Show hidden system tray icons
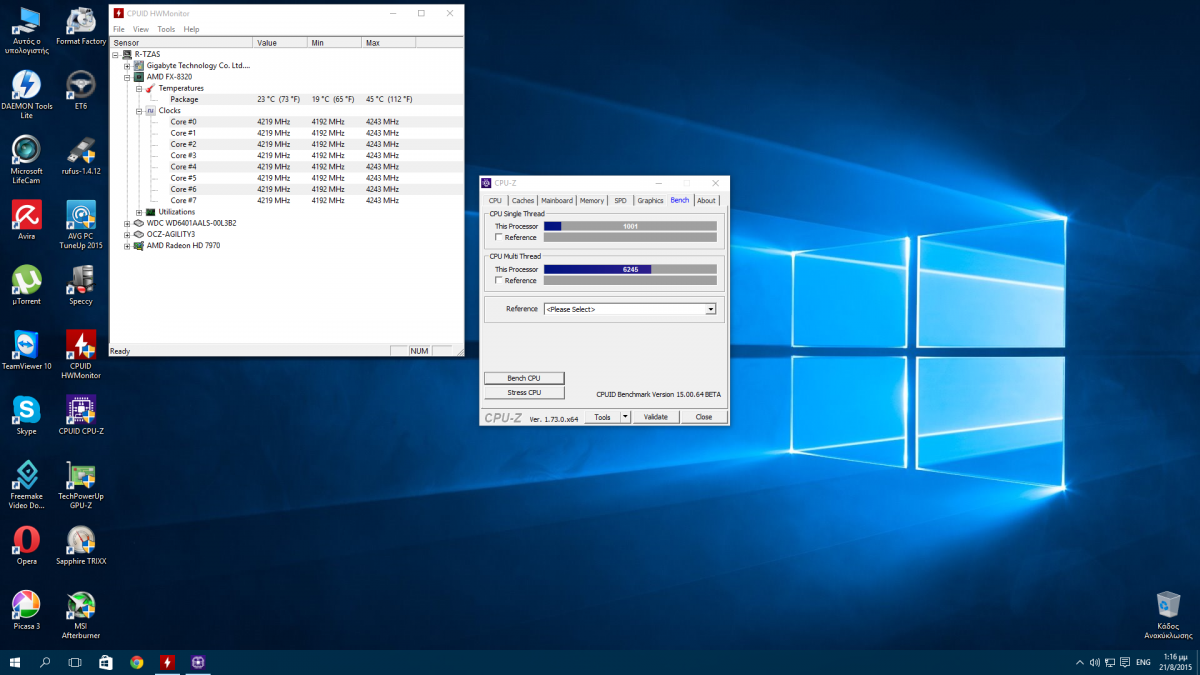 (1080, 662)
